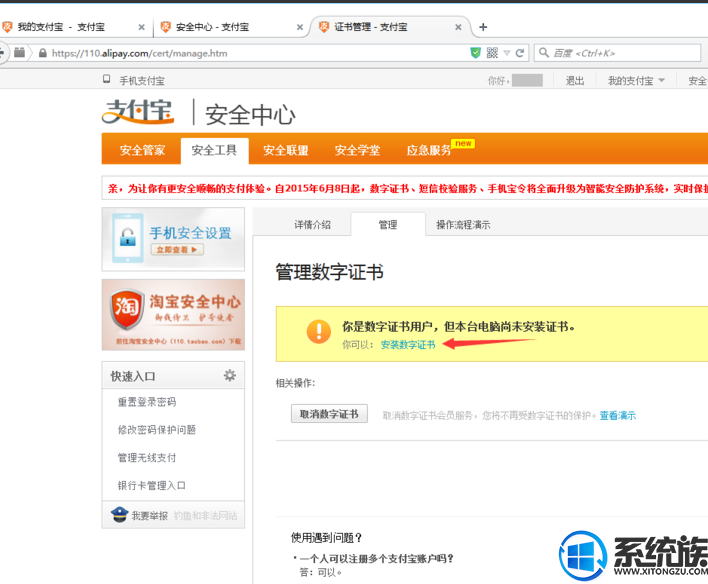
Task: Open the 查看演示 link
Action: click(x=617, y=416)
